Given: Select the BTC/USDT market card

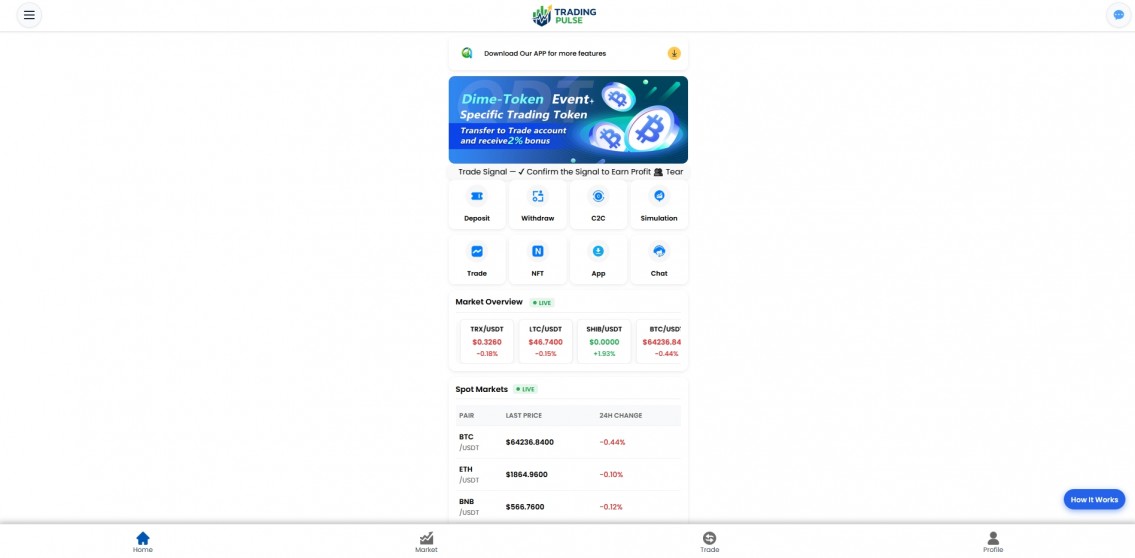Looking at the screenshot, I should (659, 342).
